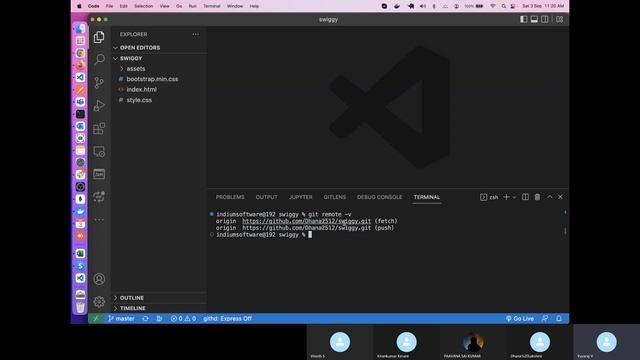The image size is (640, 360).
Task: Open the master branch picker
Action: tap(121, 318)
